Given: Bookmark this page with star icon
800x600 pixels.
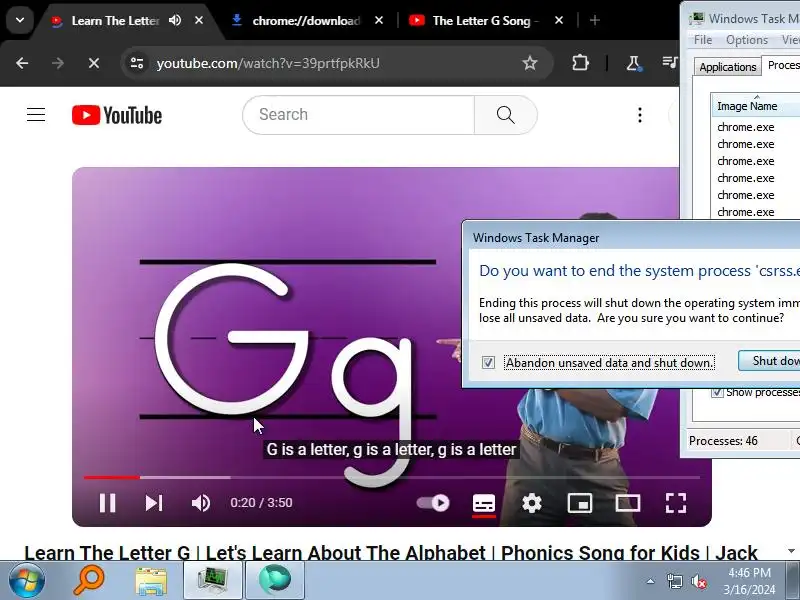Looking at the screenshot, I should 530,63.
